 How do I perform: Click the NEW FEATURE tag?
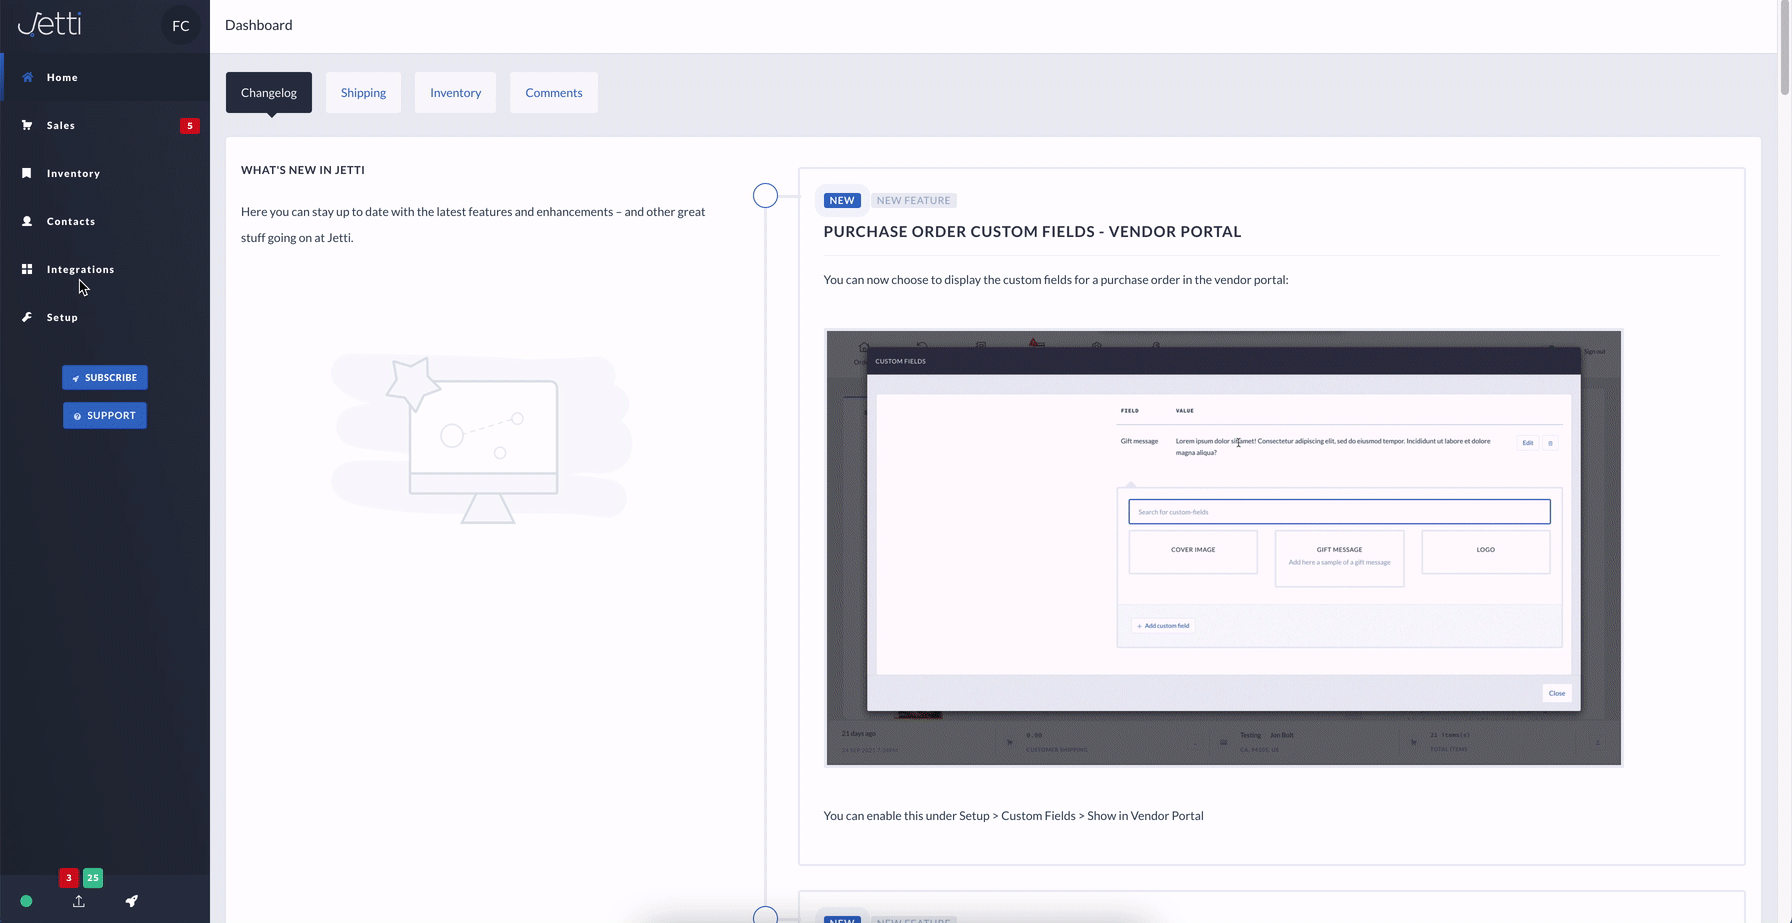click(913, 200)
